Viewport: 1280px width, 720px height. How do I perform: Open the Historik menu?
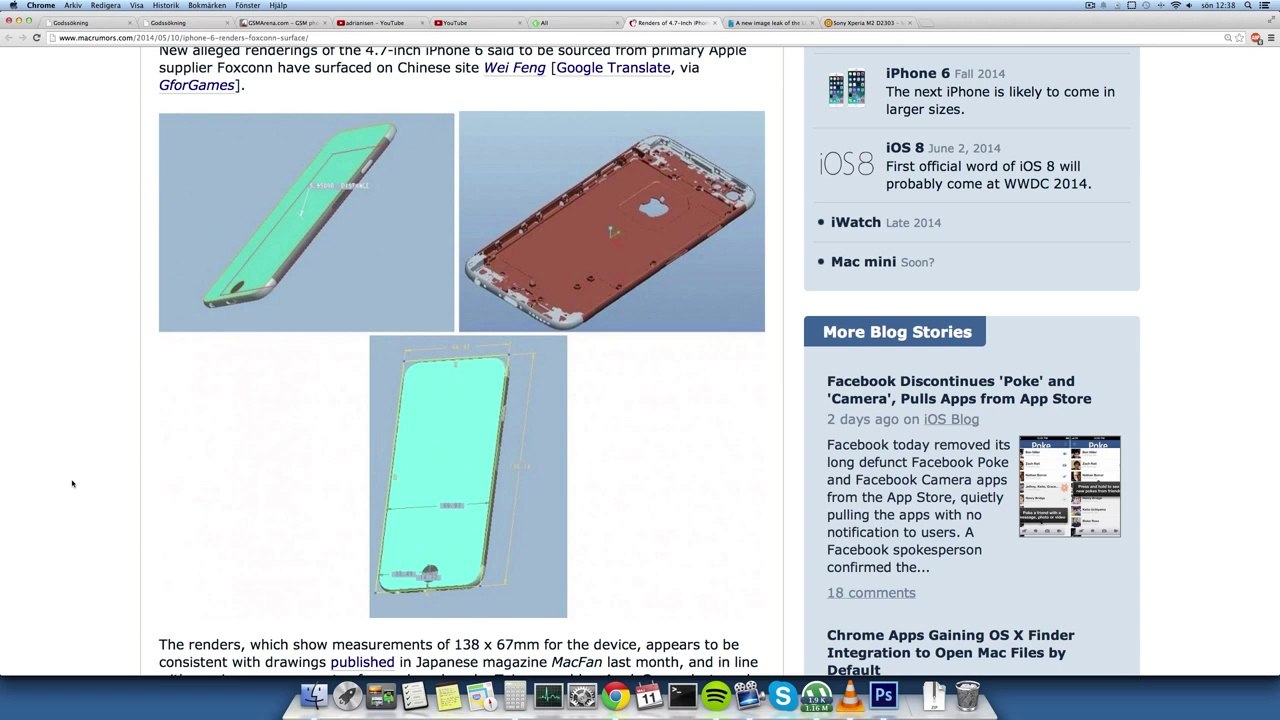tap(166, 5)
